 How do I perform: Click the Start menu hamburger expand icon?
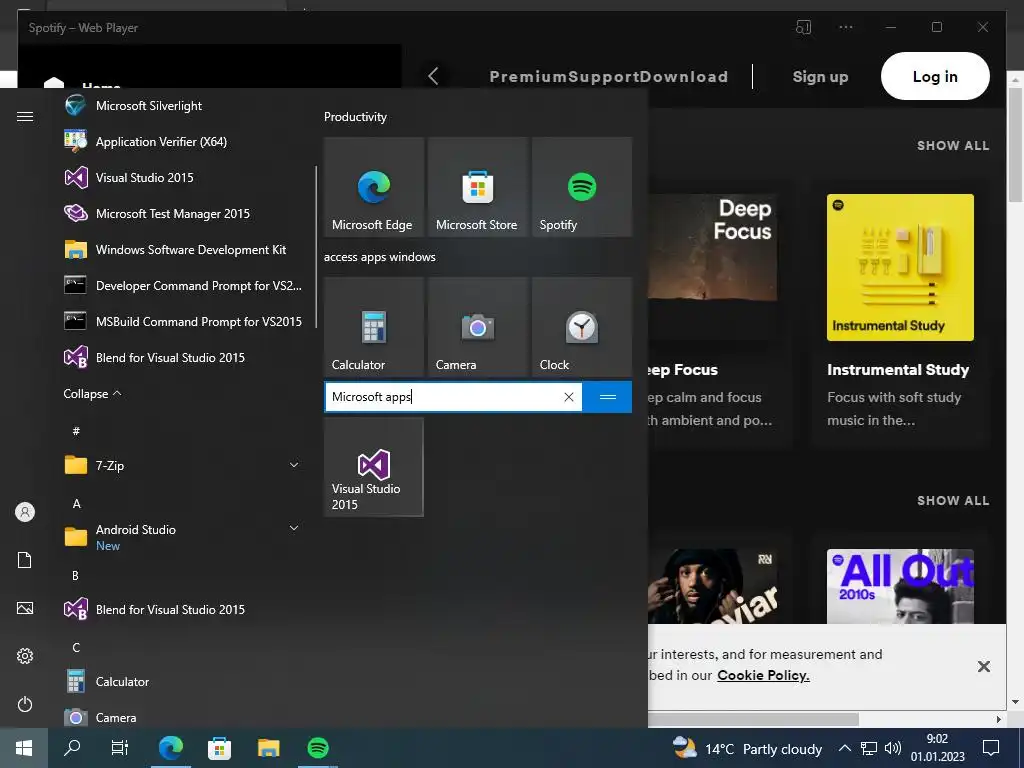coord(25,116)
